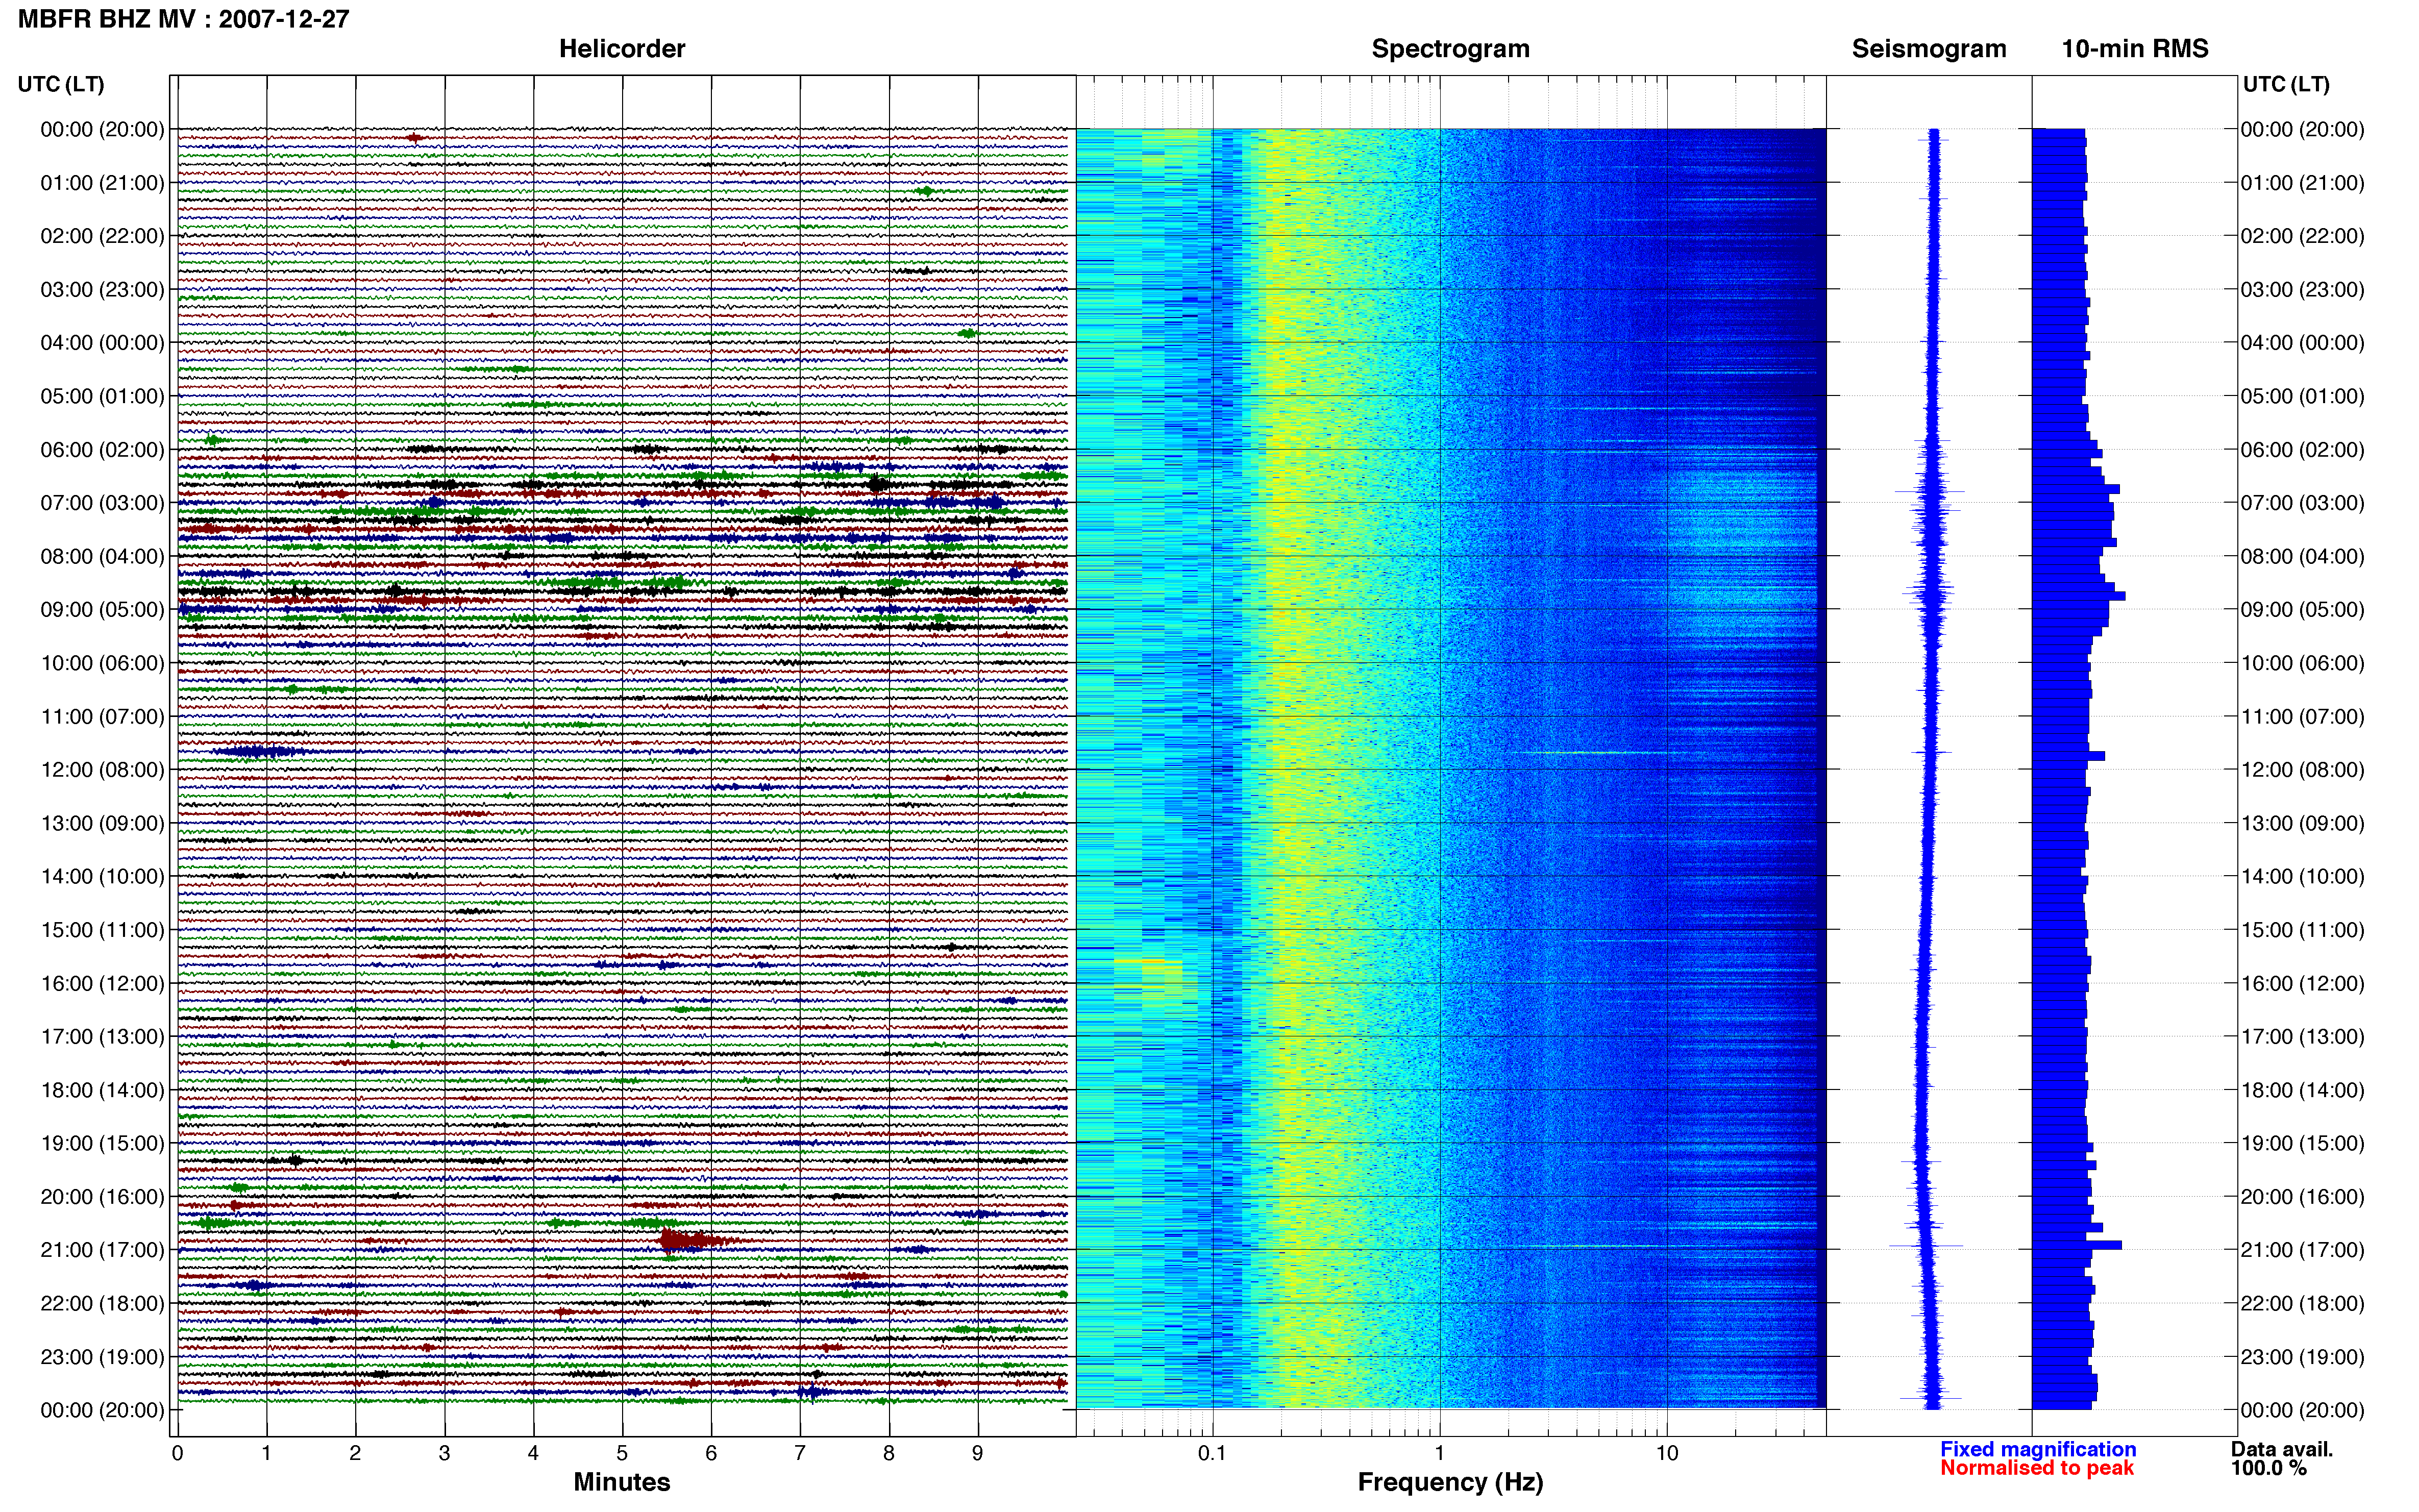
Task: Click "09:00 (05:00)" on the helicorder's left axis
Action: (102, 610)
